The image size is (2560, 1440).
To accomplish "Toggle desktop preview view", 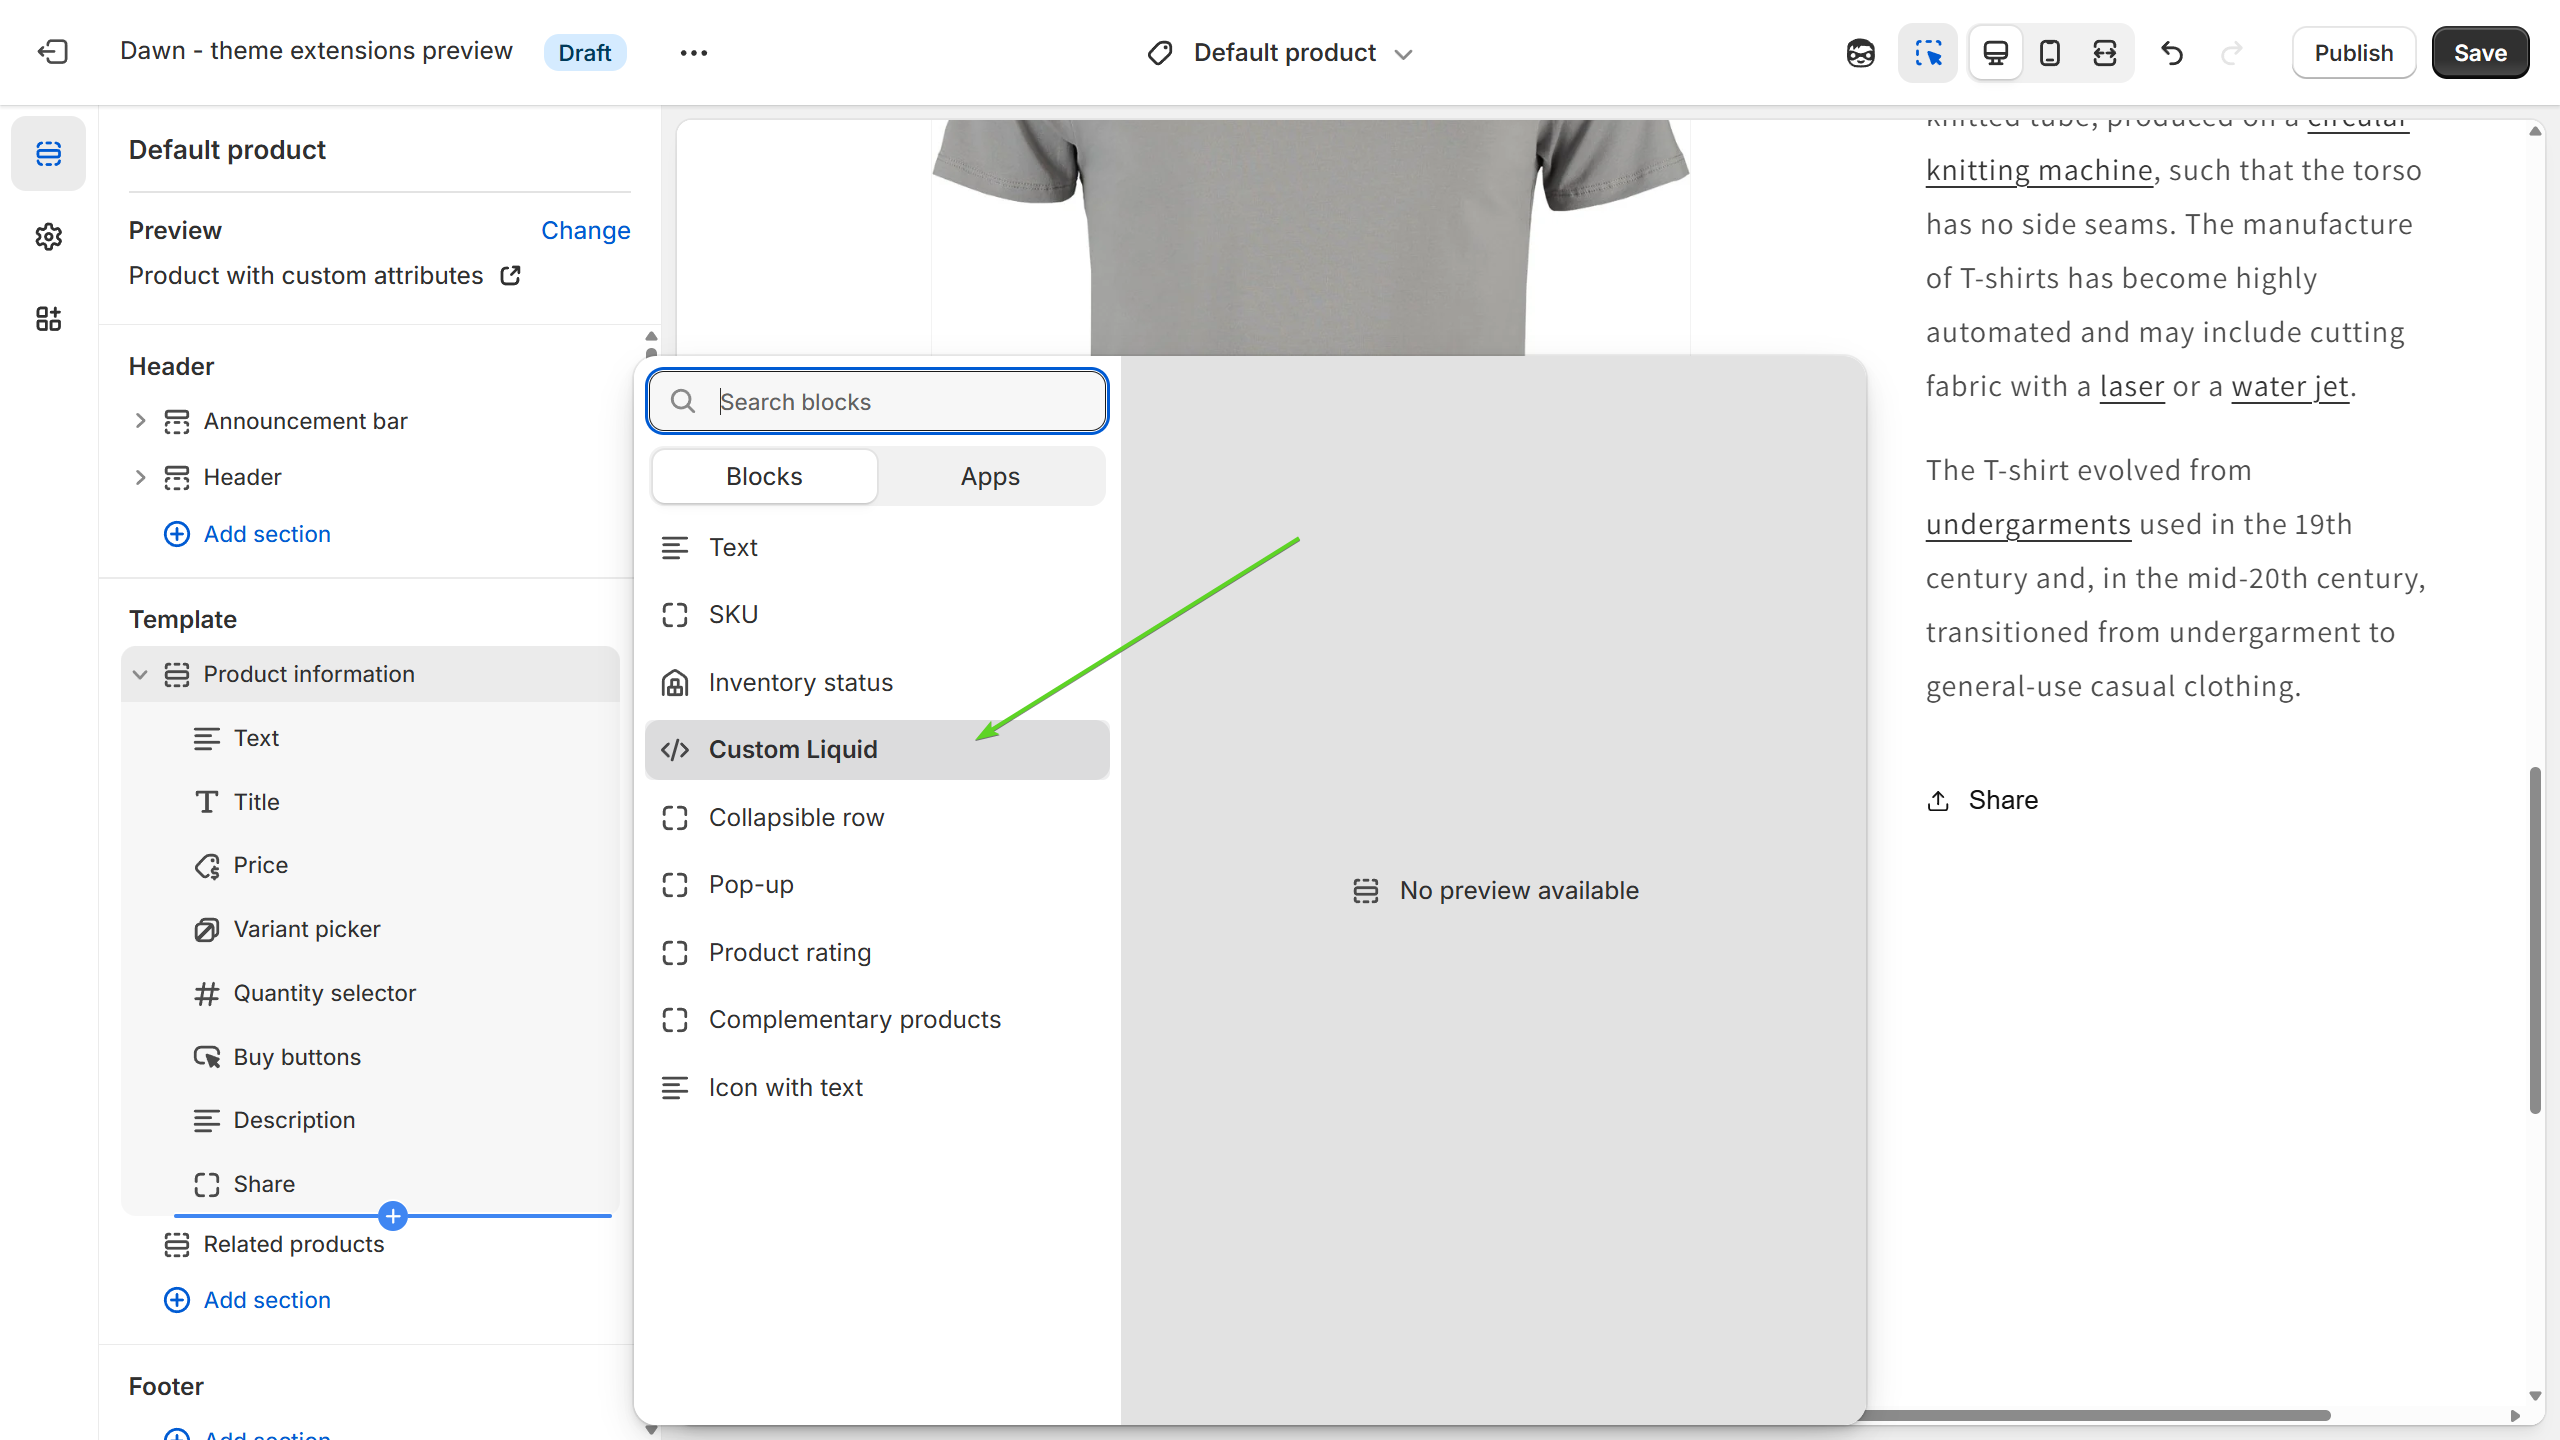I will [1995, 53].
